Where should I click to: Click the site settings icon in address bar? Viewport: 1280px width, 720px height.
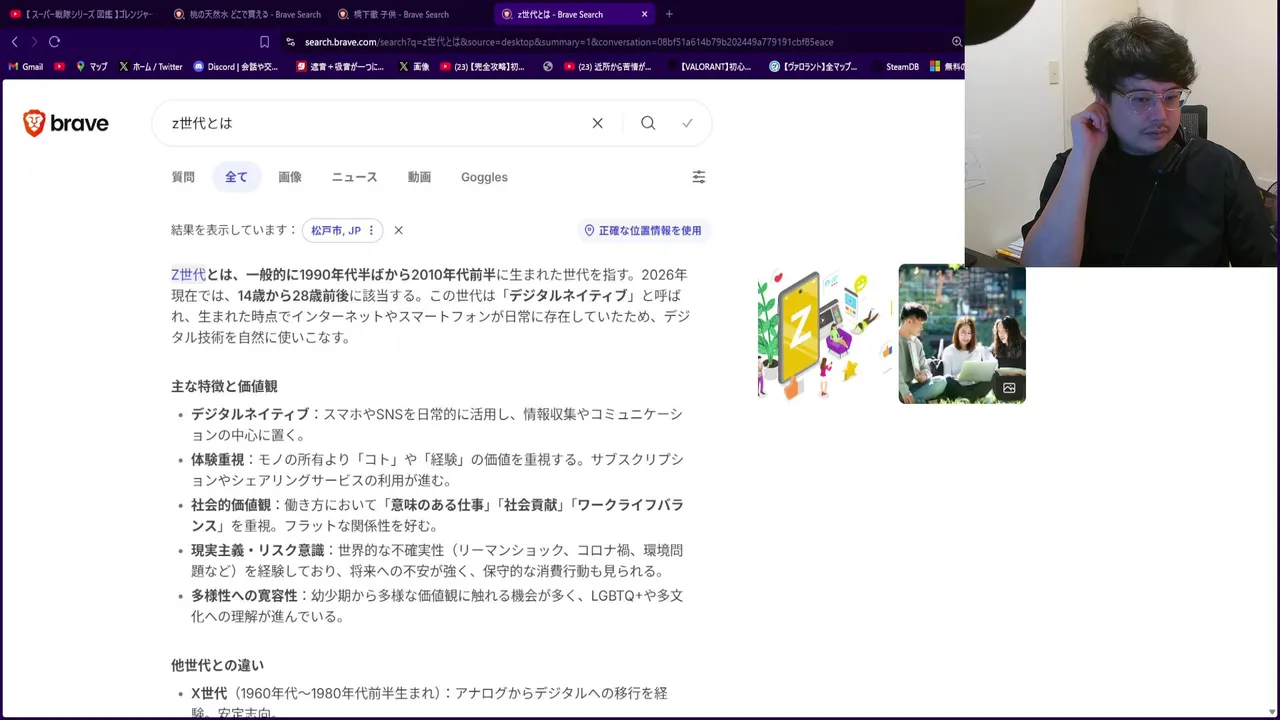(x=290, y=42)
